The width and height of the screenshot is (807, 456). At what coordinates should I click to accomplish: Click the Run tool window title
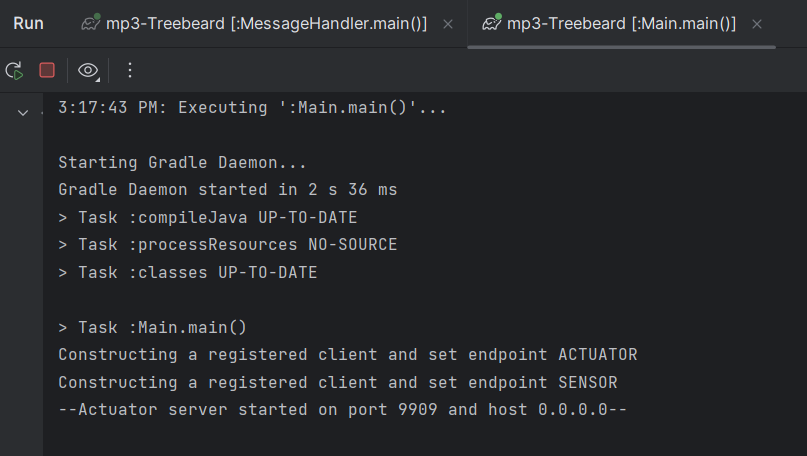[28, 24]
